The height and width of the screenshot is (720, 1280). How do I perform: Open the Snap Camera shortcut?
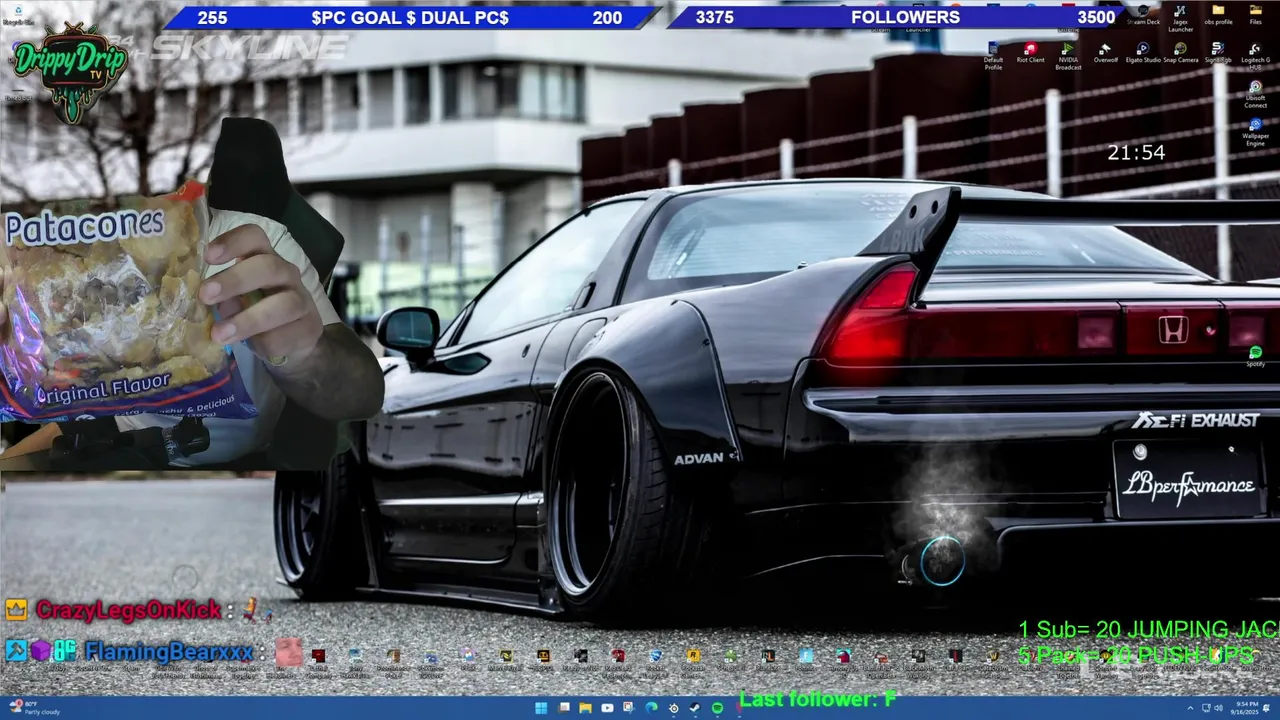tap(1180, 52)
